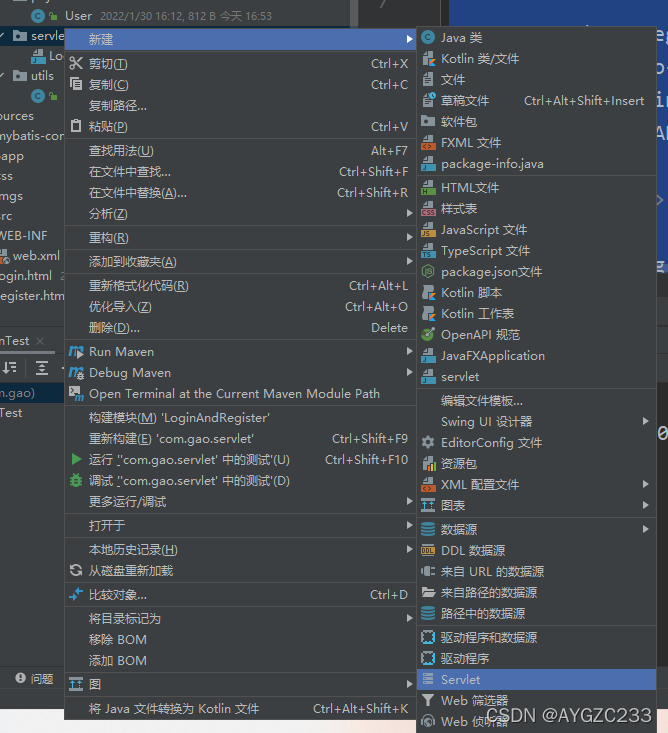Image resolution: width=668 pixels, height=733 pixels.
Task: Click the green run triangle icon
Action: coord(76,459)
